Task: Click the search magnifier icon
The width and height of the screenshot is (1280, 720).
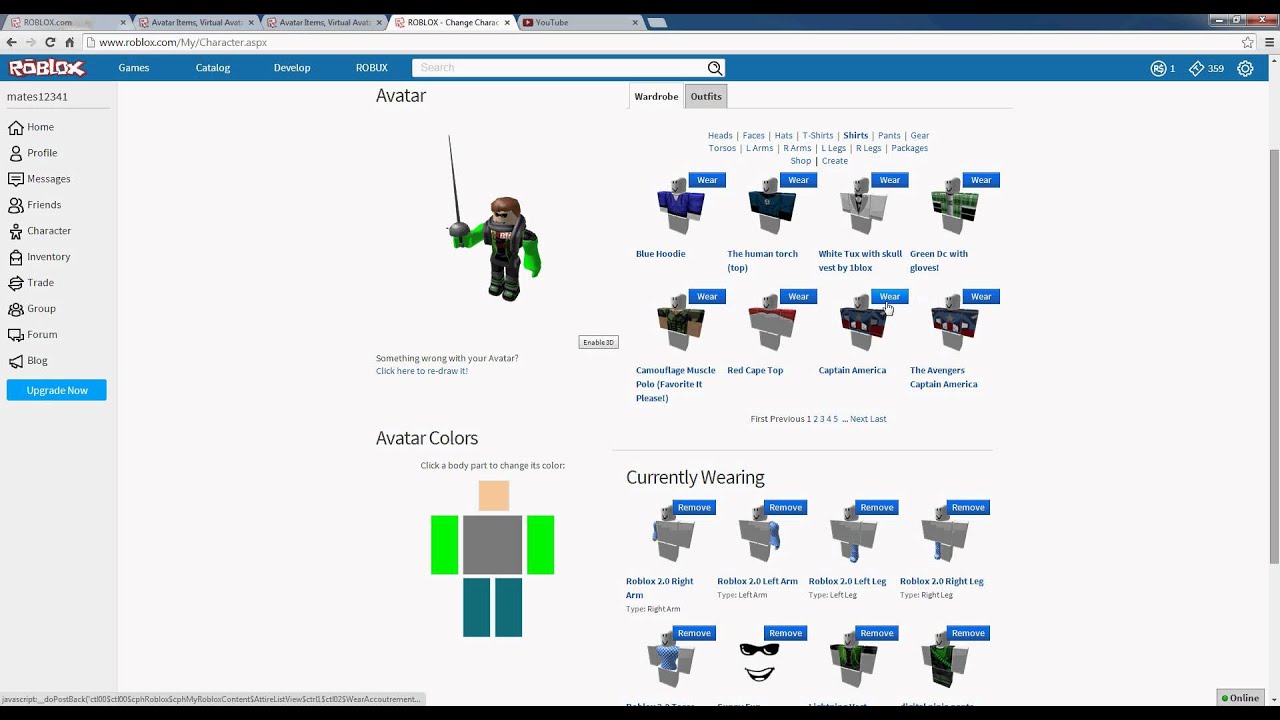Action: click(x=714, y=68)
